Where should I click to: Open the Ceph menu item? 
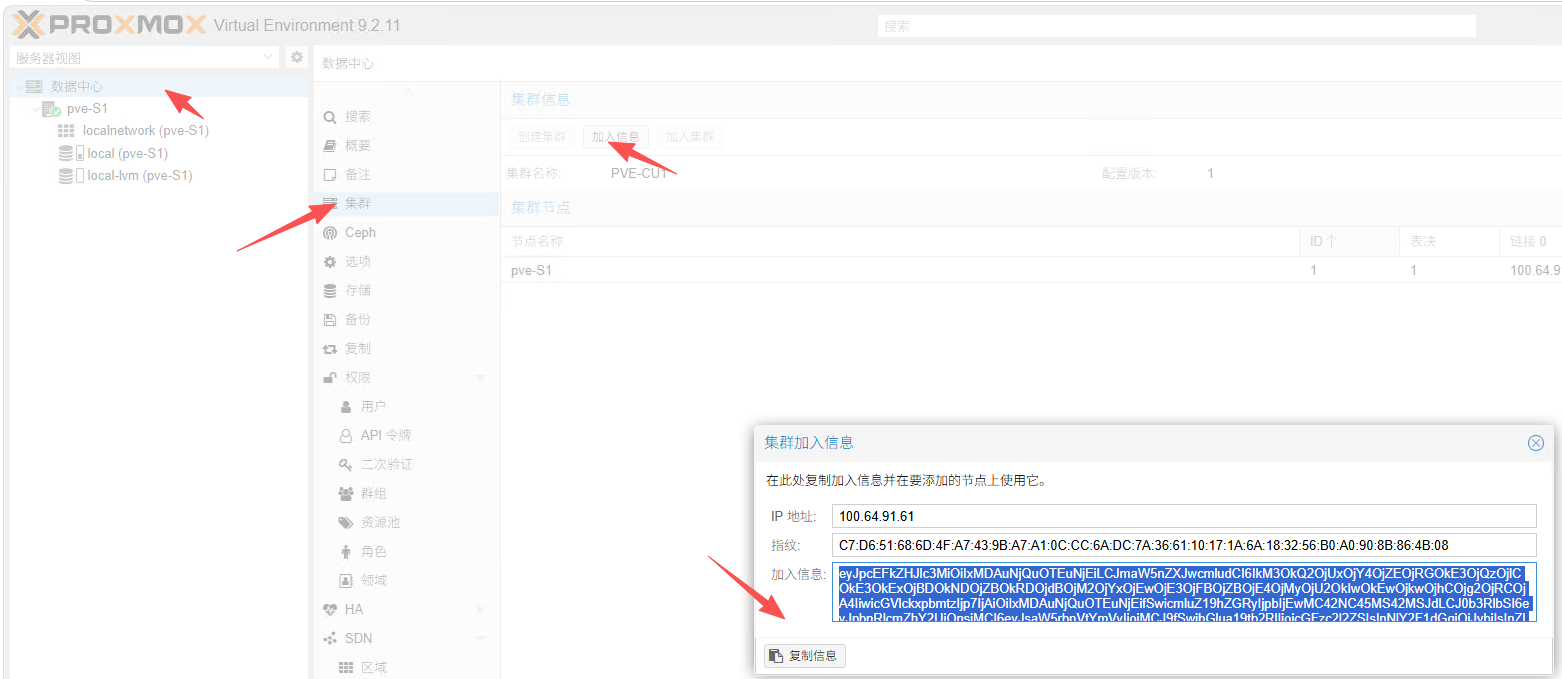coord(360,233)
